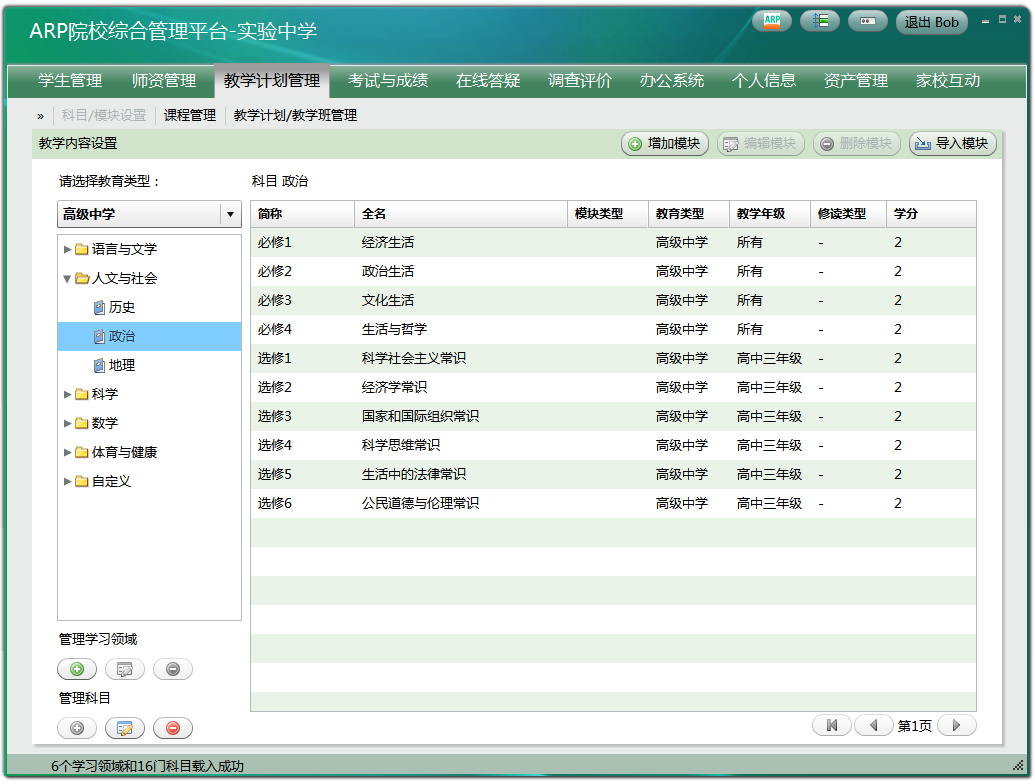Edit the learning domain under 管理学习领域
1035x784 pixels.
click(x=125, y=669)
